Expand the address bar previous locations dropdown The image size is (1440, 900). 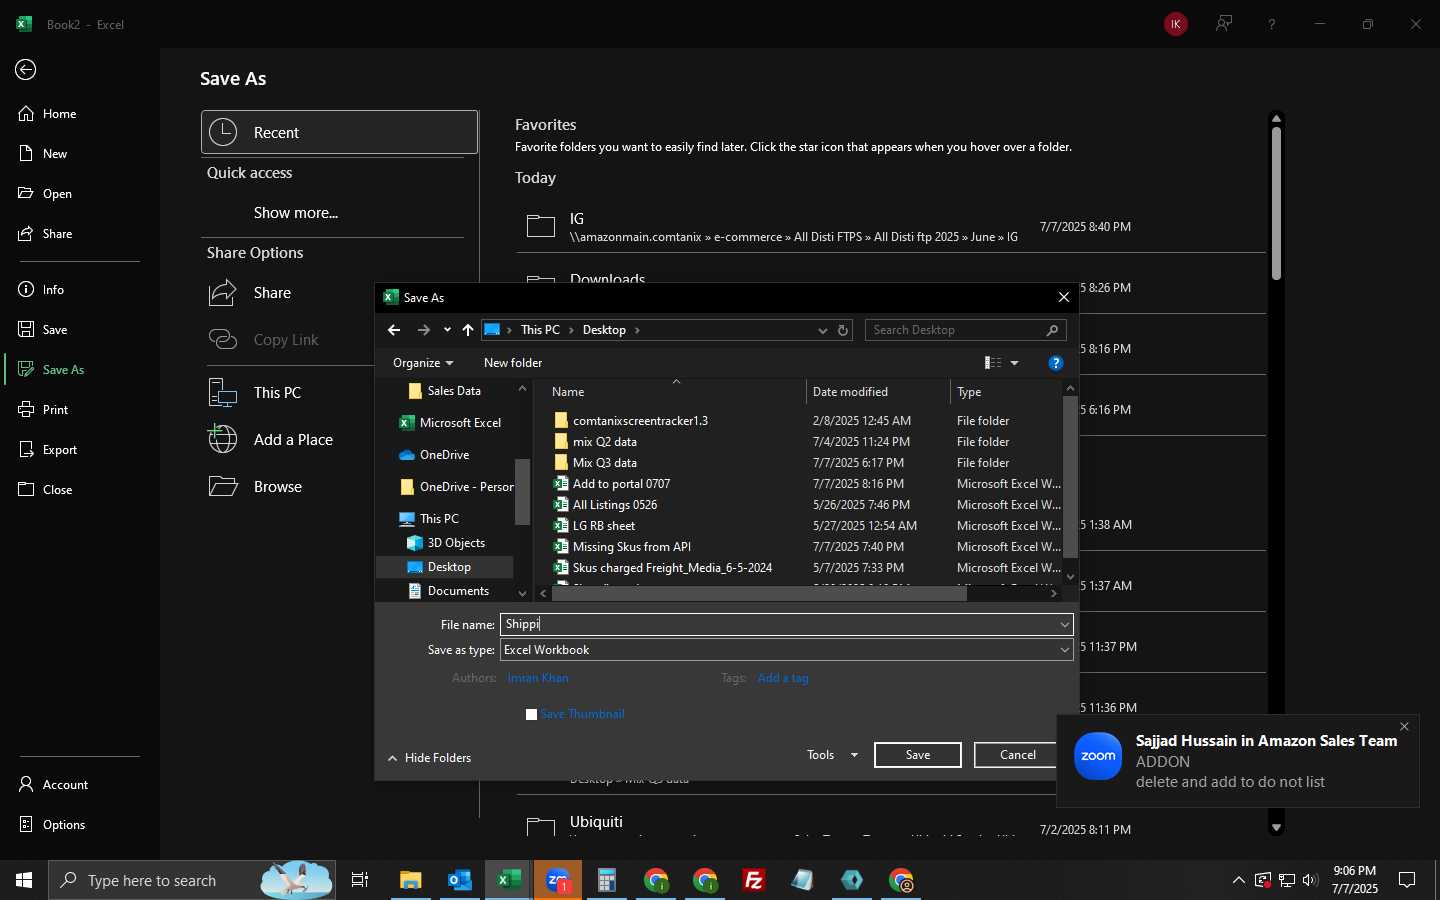click(822, 330)
